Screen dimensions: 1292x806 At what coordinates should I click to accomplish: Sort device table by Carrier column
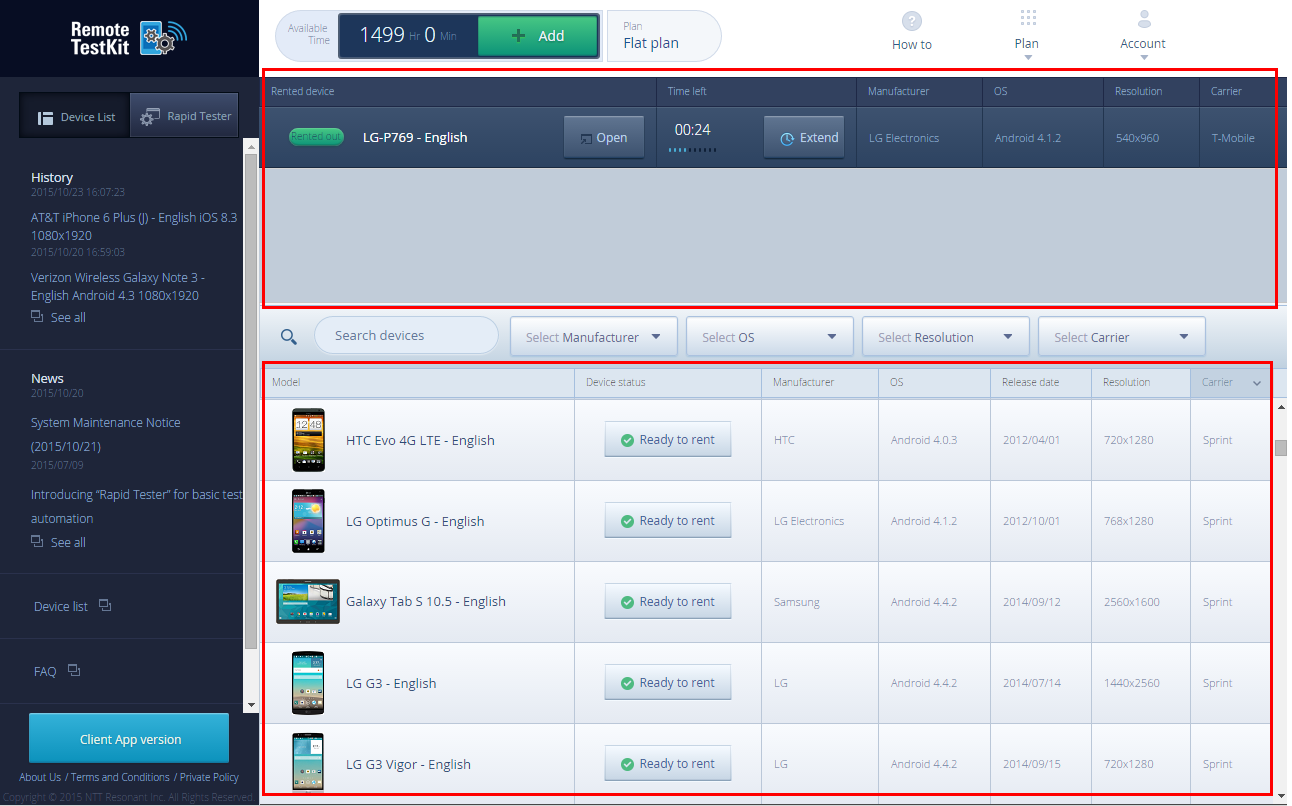1230,382
